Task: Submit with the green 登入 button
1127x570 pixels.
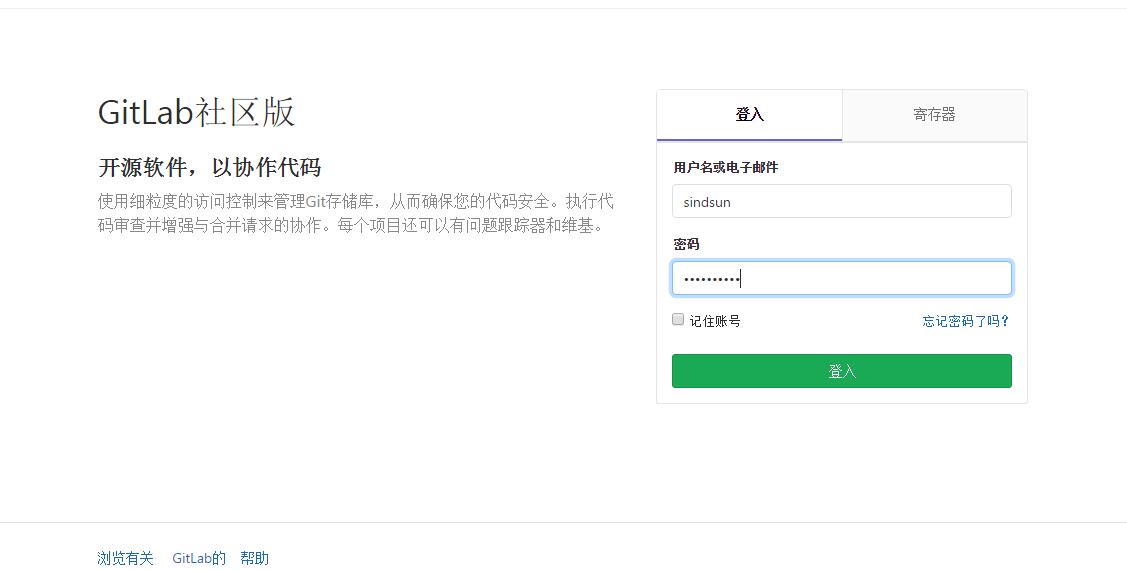Action: pyautogui.click(x=842, y=371)
